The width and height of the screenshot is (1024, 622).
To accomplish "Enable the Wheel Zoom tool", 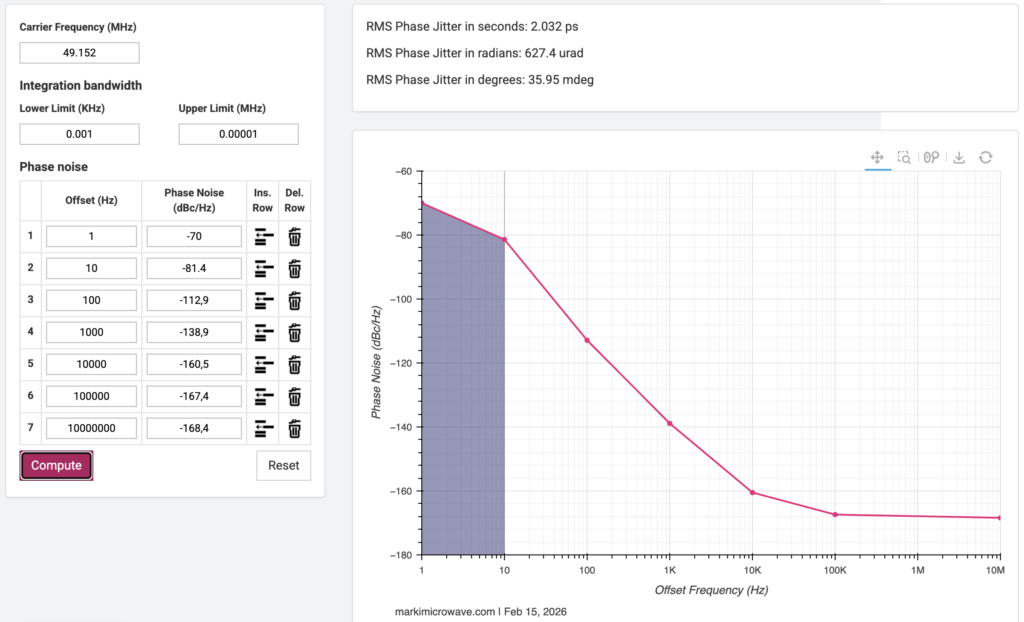I will pyautogui.click(x=931, y=157).
